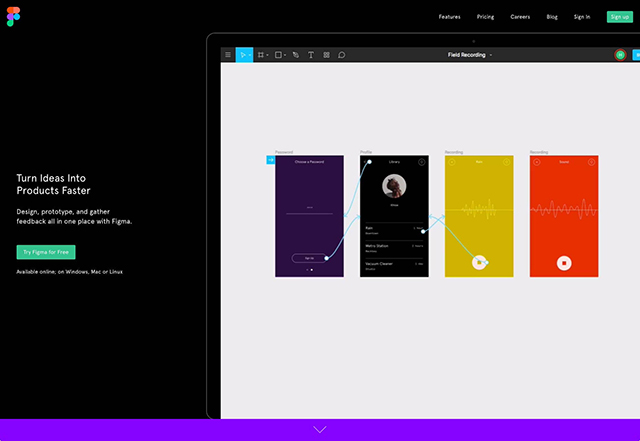Click the Profile frame label above Library screen
Viewport: 640px width, 441px height.
tap(366, 152)
